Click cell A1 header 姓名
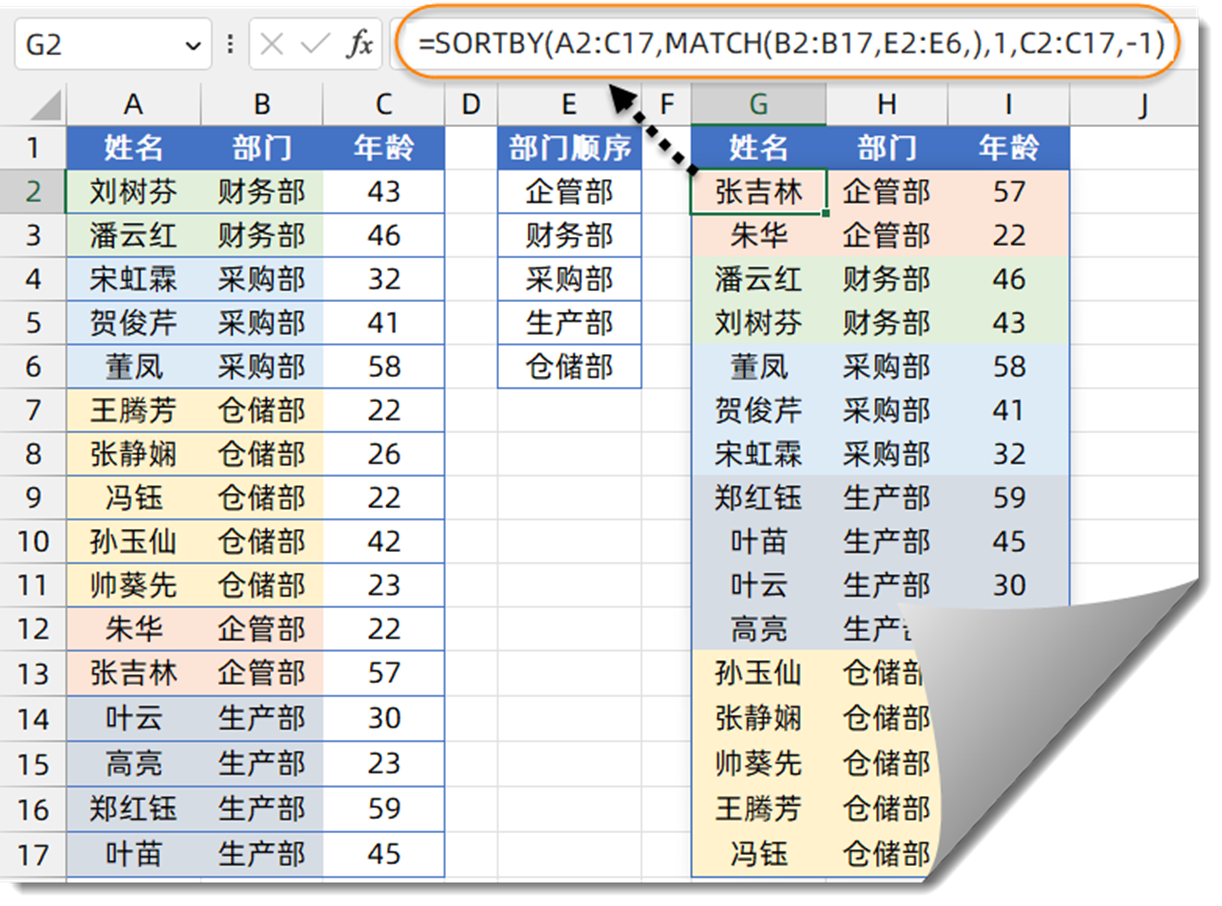 (x=133, y=148)
